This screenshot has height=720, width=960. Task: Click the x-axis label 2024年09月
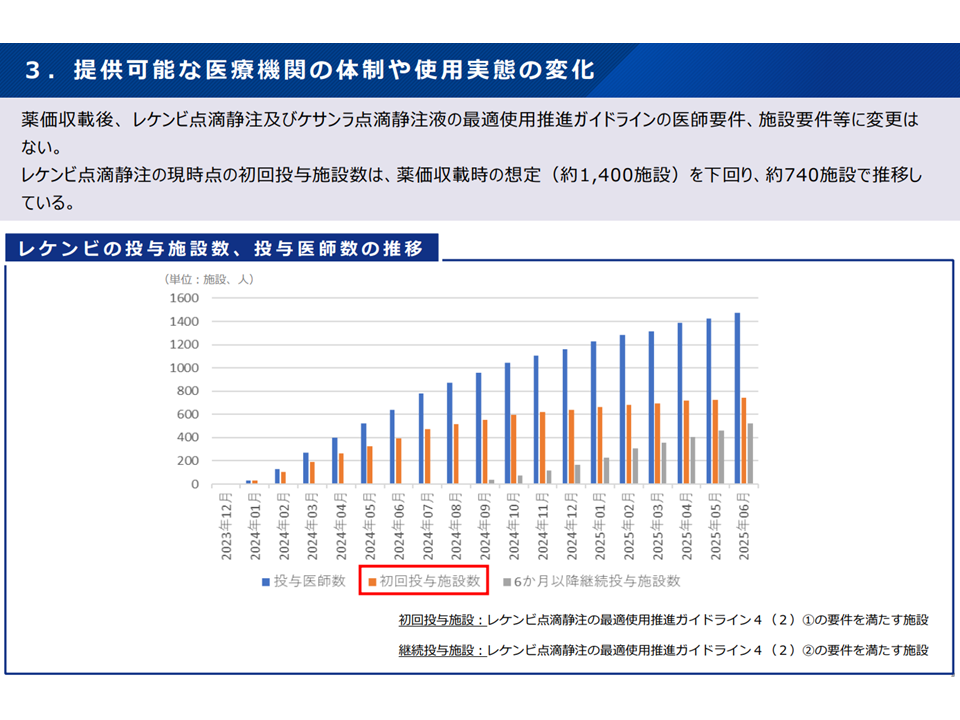486,527
